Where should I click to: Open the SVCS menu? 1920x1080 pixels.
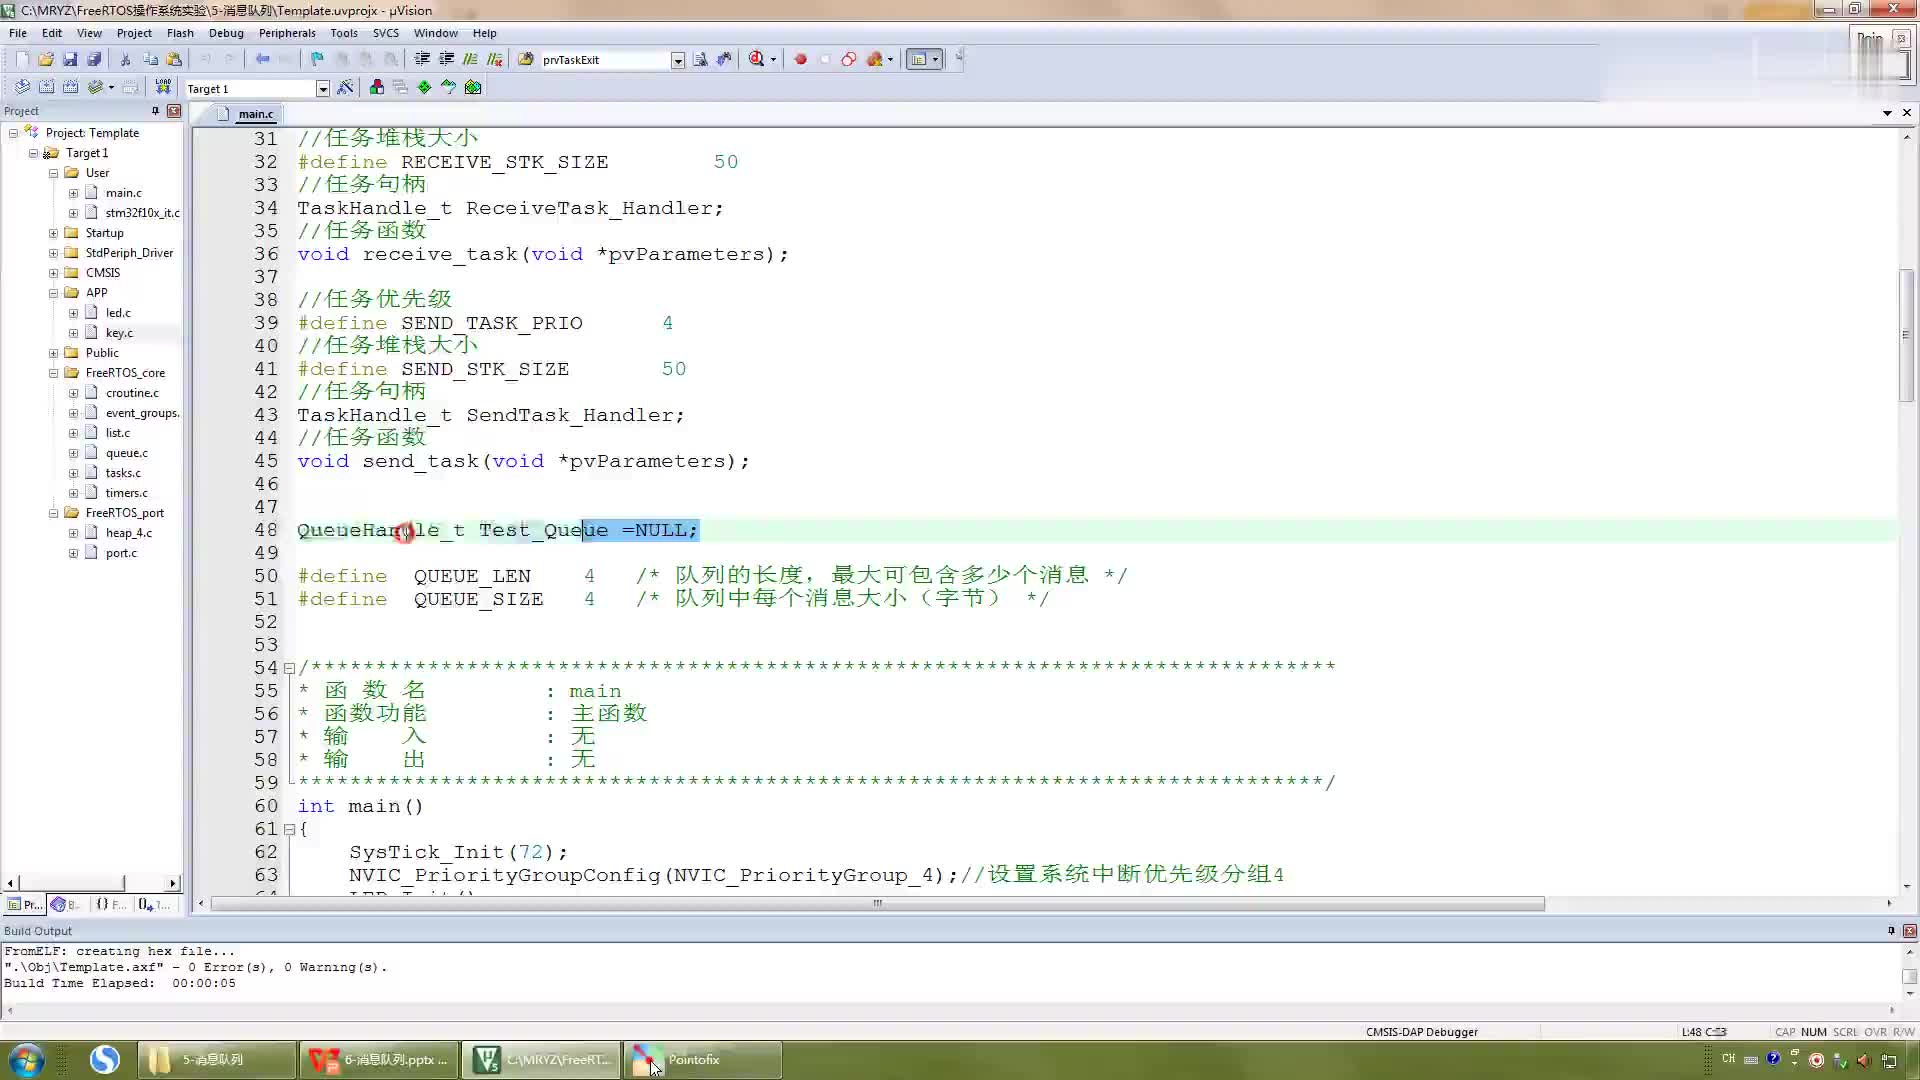386,33
